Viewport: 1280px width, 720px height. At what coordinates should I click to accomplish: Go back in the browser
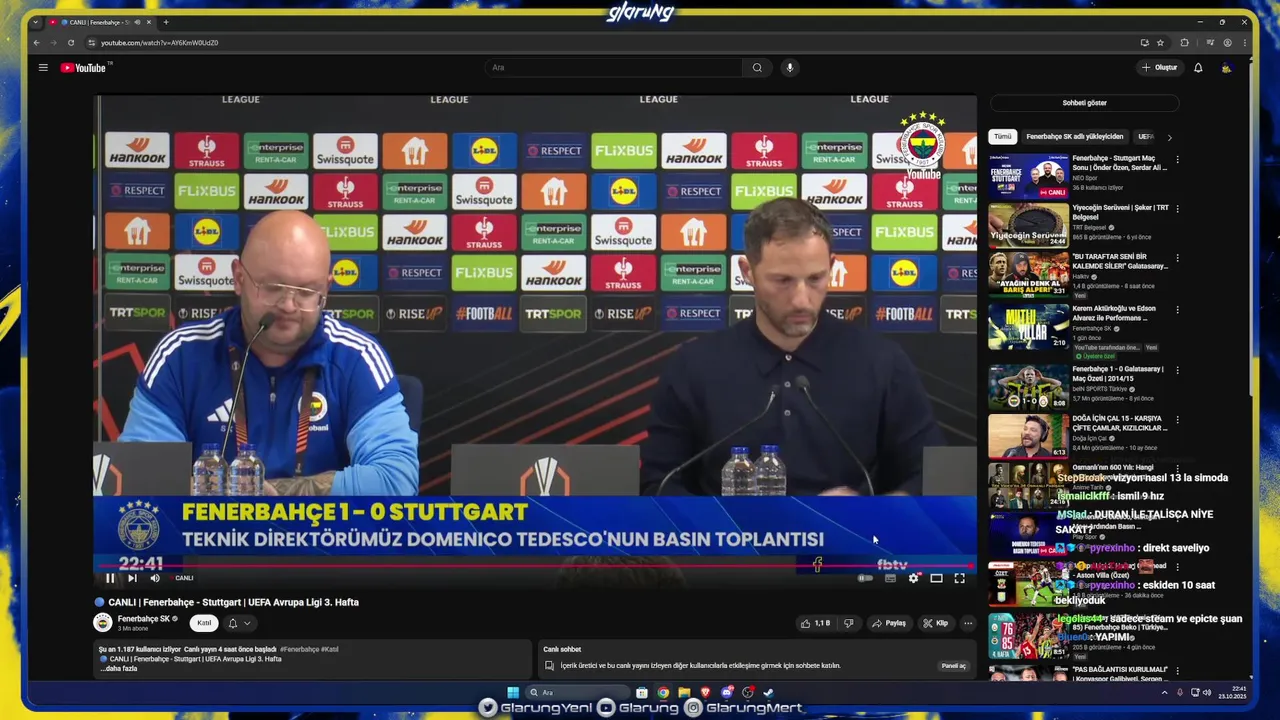click(37, 43)
